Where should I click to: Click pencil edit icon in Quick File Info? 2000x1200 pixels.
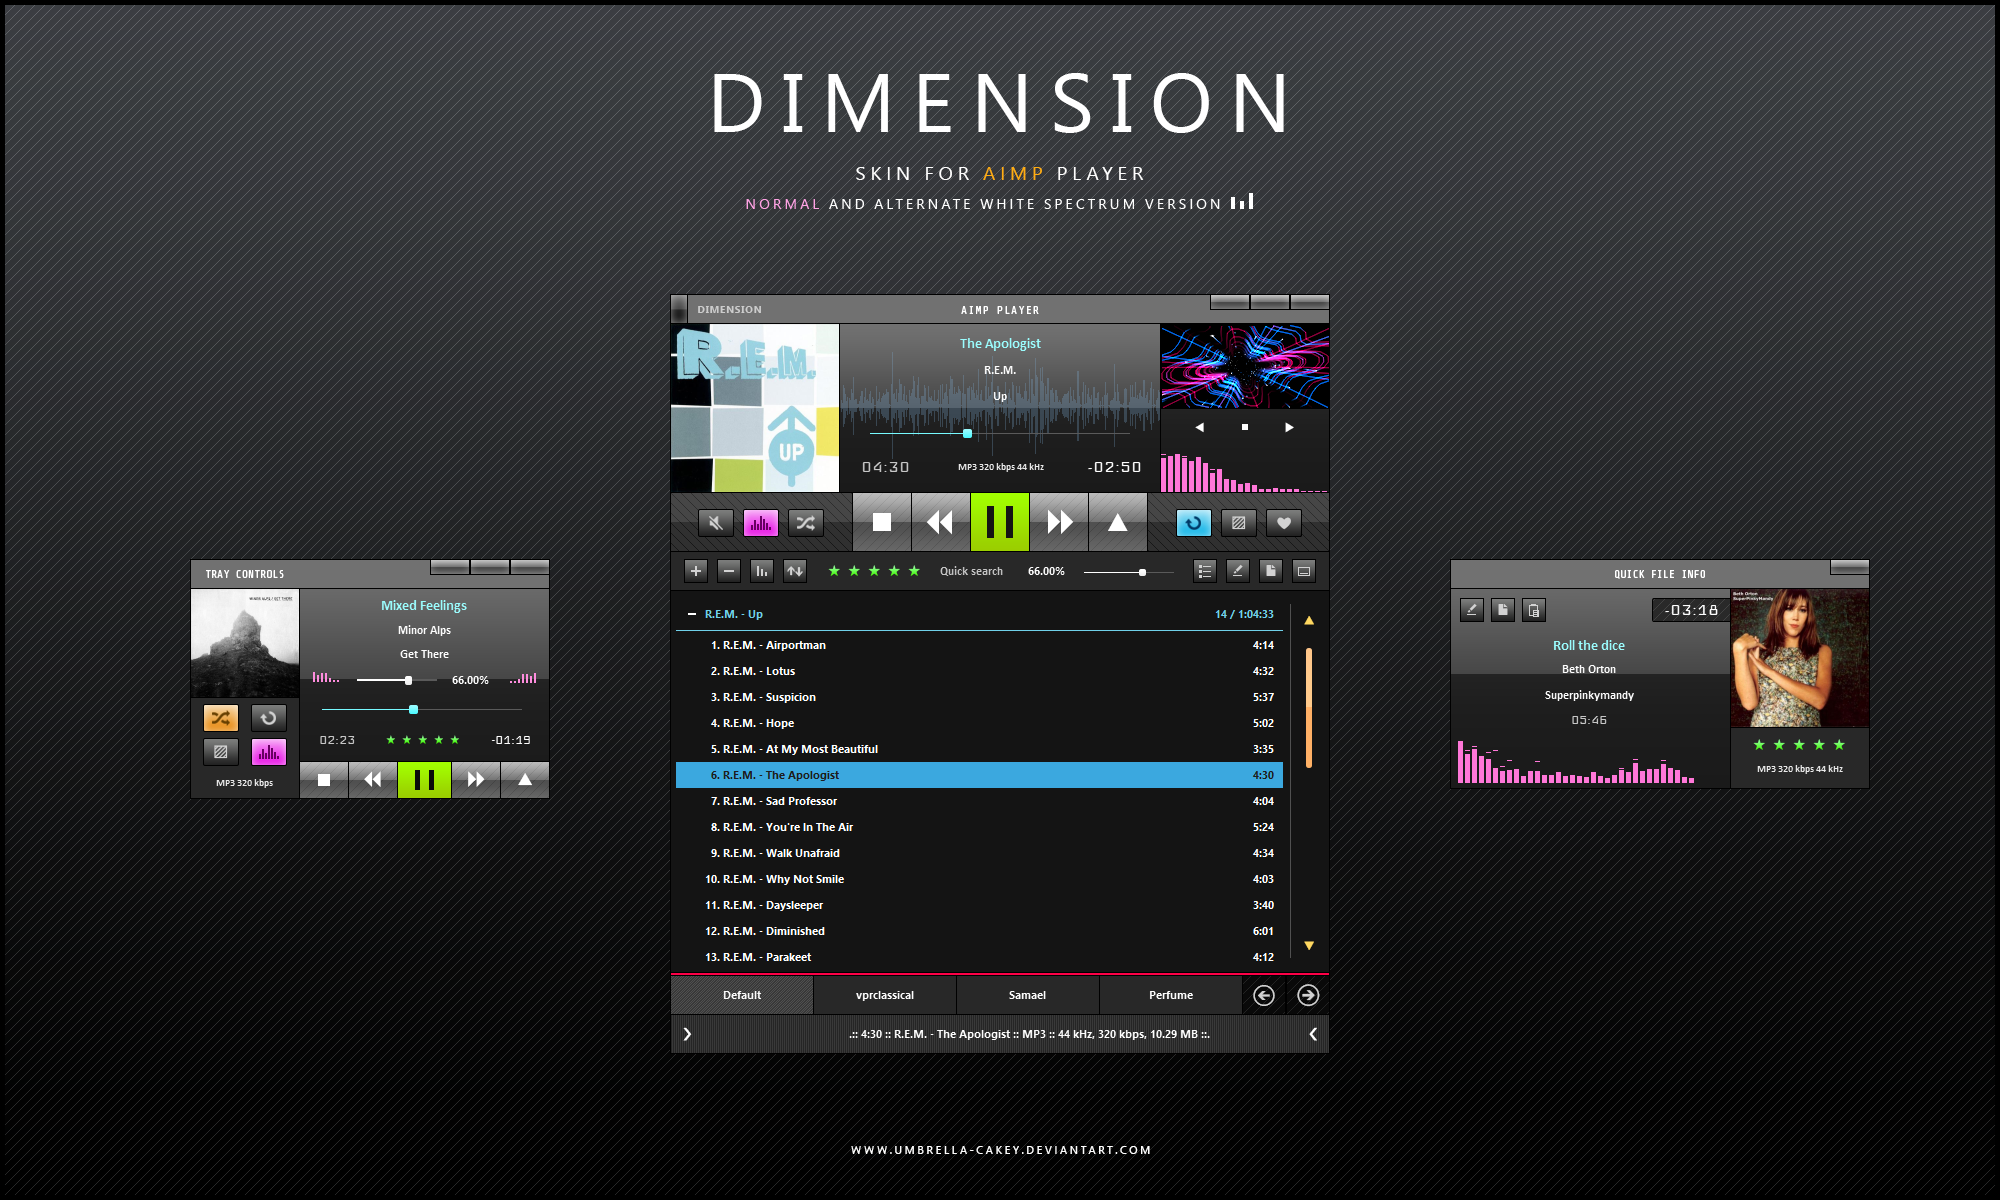(x=1471, y=610)
